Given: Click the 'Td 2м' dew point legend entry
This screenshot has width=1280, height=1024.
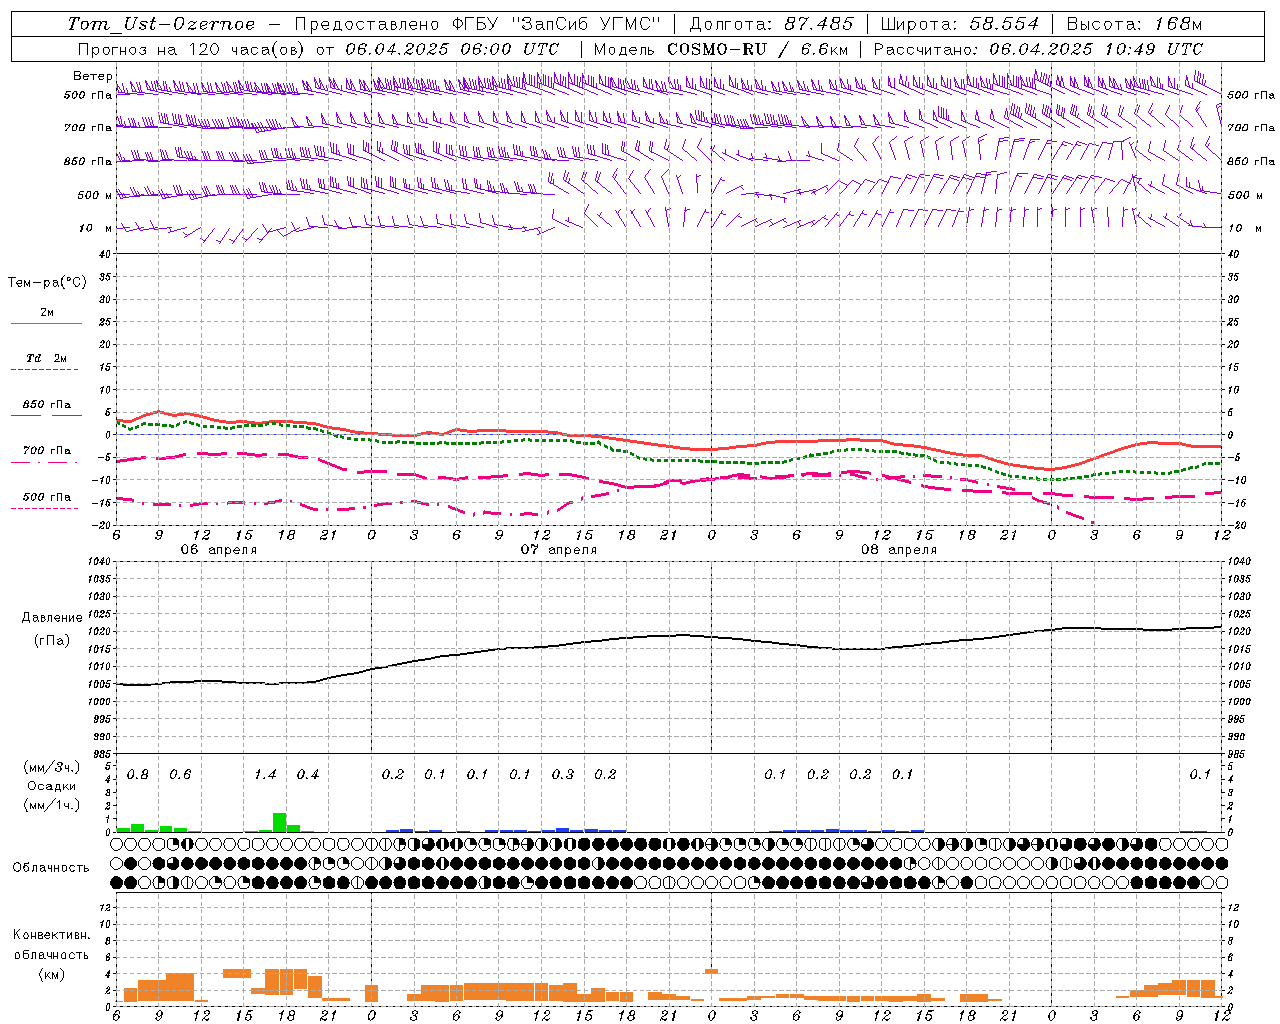Looking at the screenshot, I should [47, 358].
